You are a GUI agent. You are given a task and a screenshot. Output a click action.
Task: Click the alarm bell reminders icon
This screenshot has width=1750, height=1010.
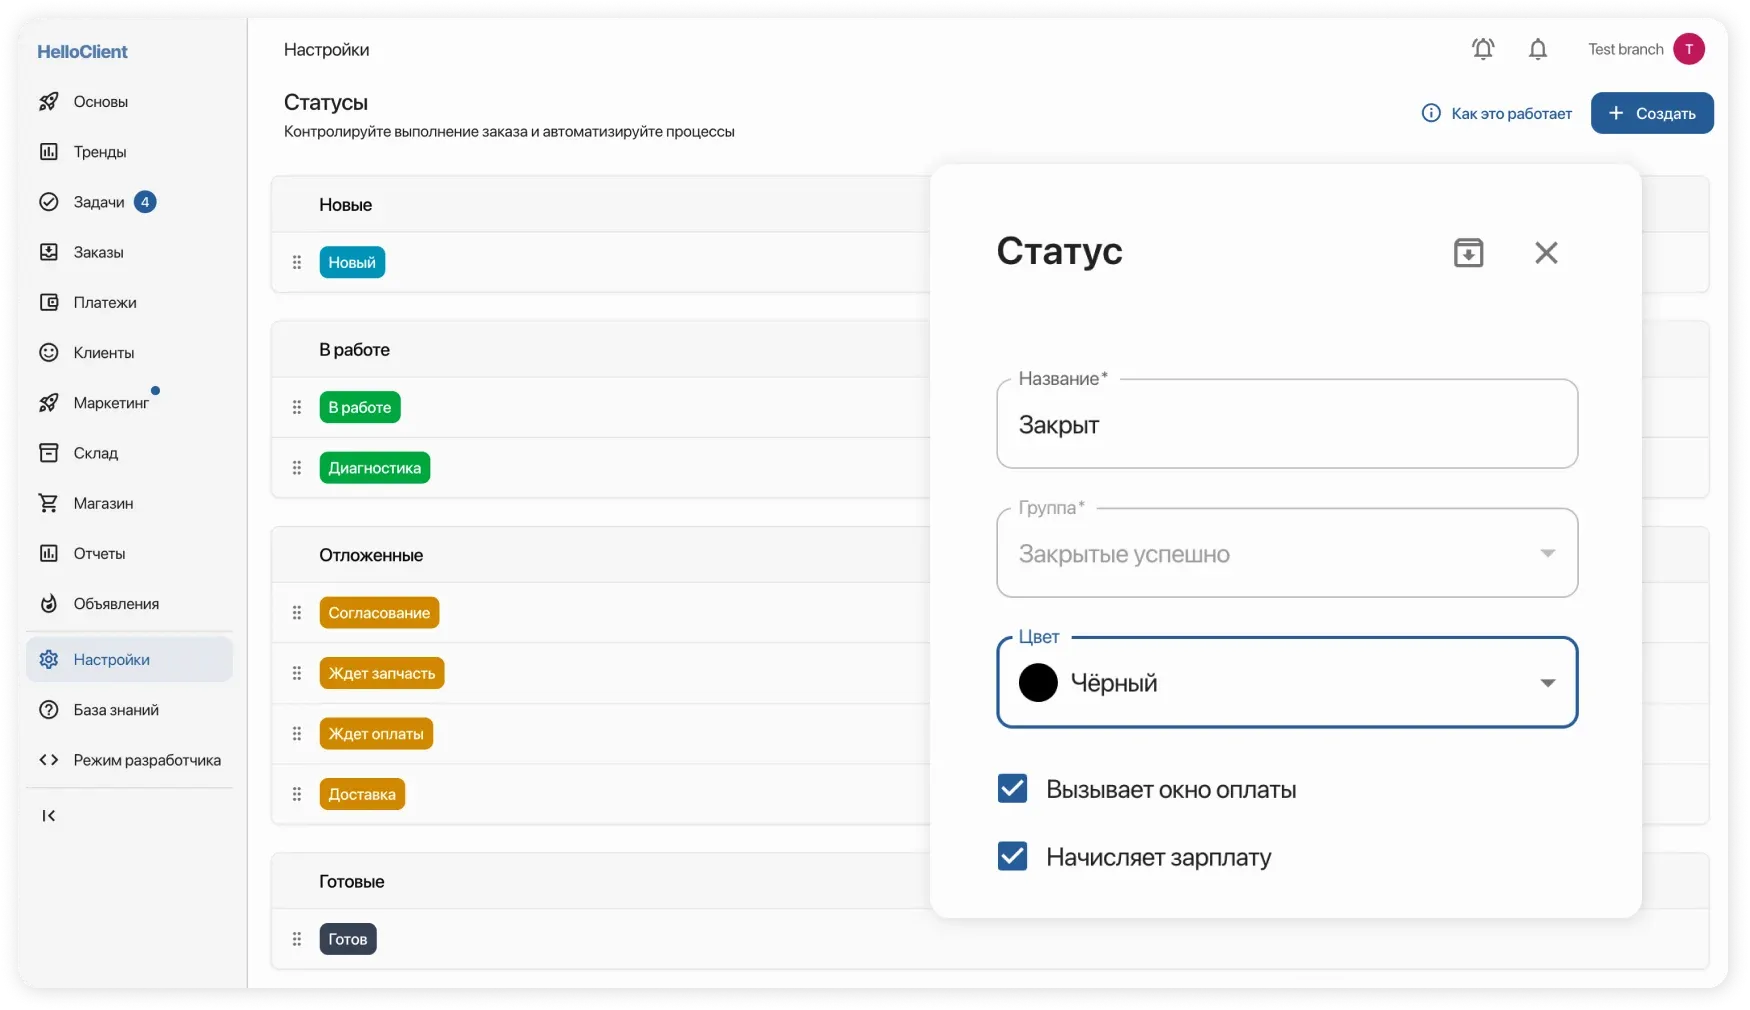coord(1482,49)
